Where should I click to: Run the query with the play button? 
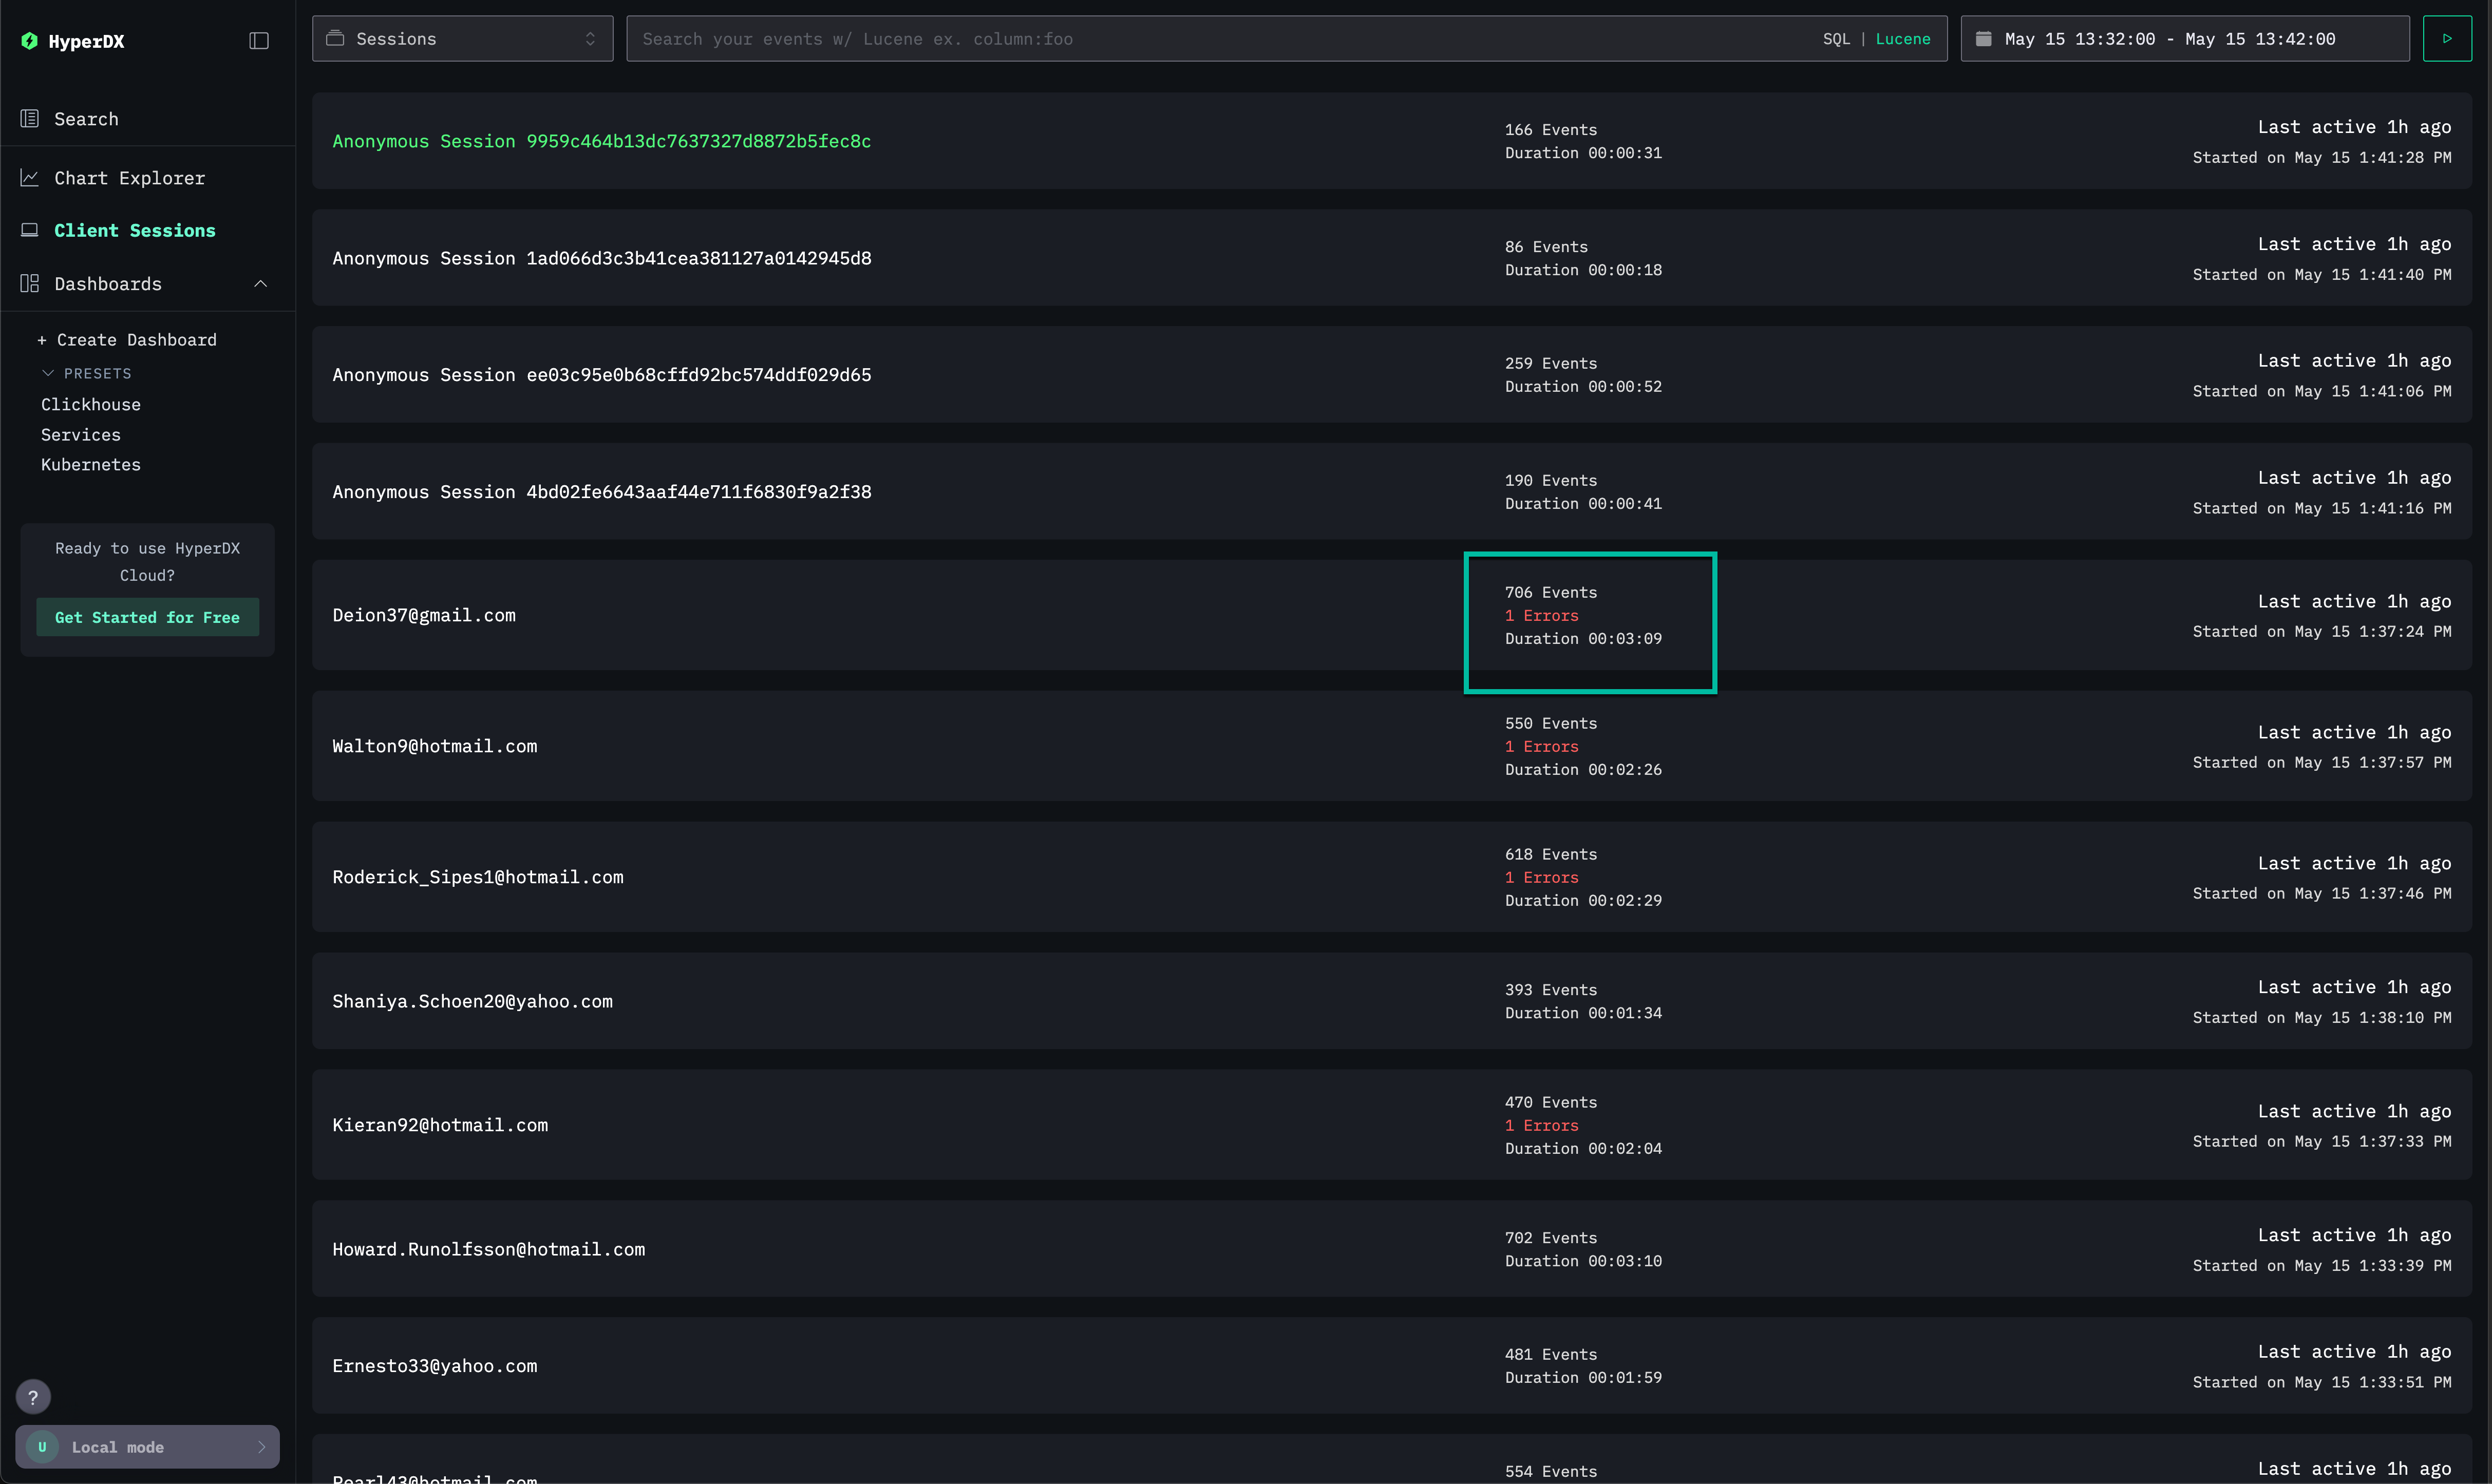coord(2447,39)
